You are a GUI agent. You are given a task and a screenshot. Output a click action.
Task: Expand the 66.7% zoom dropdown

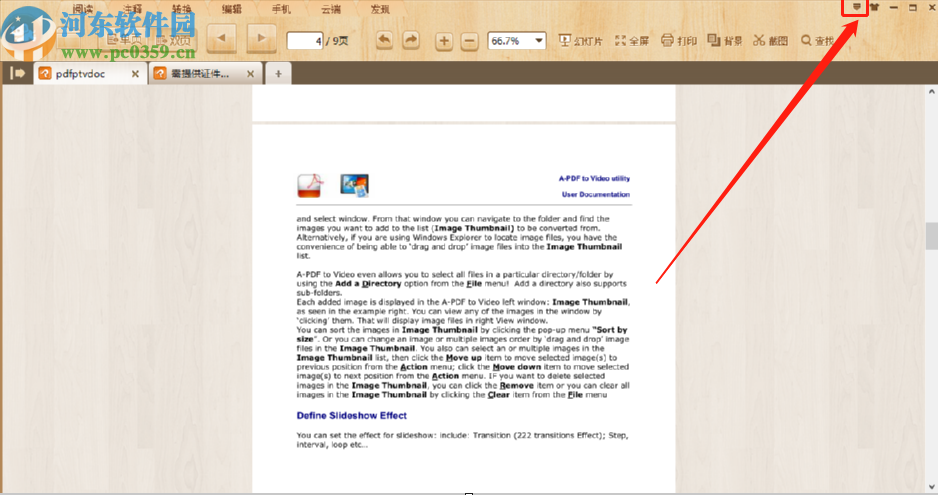(x=540, y=41)
